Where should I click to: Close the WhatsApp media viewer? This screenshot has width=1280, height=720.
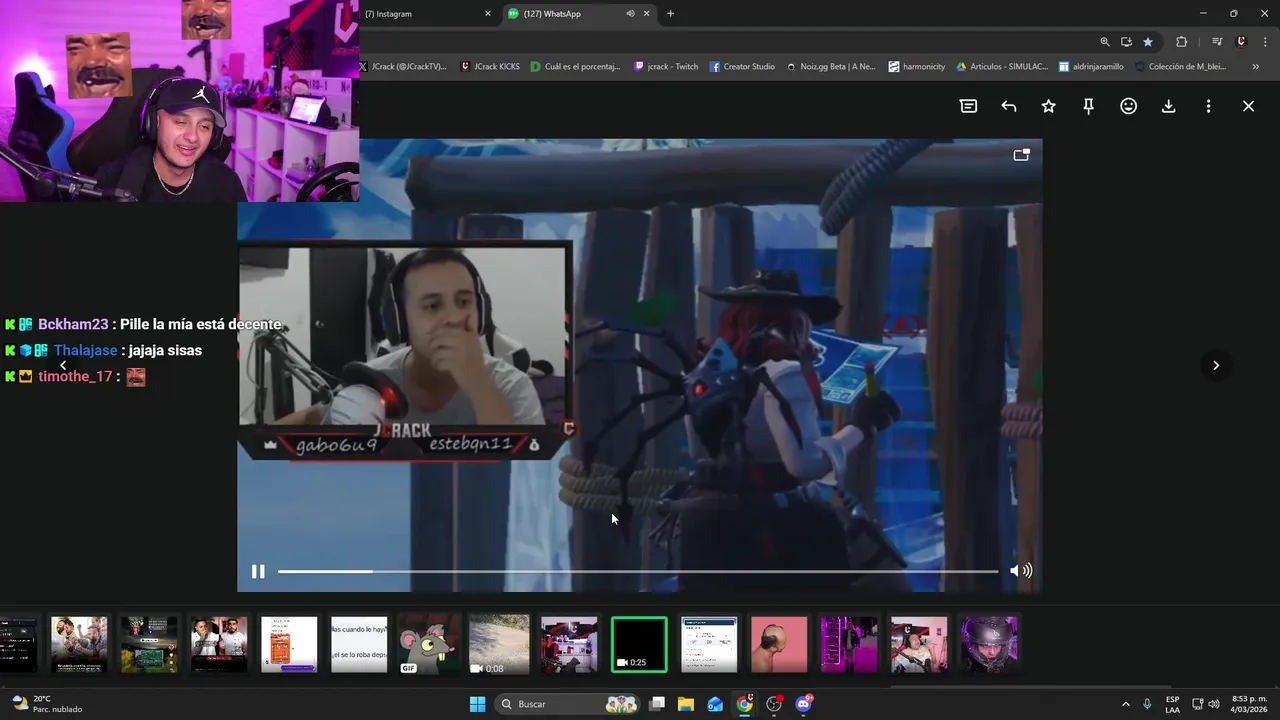click(1248, 106)
